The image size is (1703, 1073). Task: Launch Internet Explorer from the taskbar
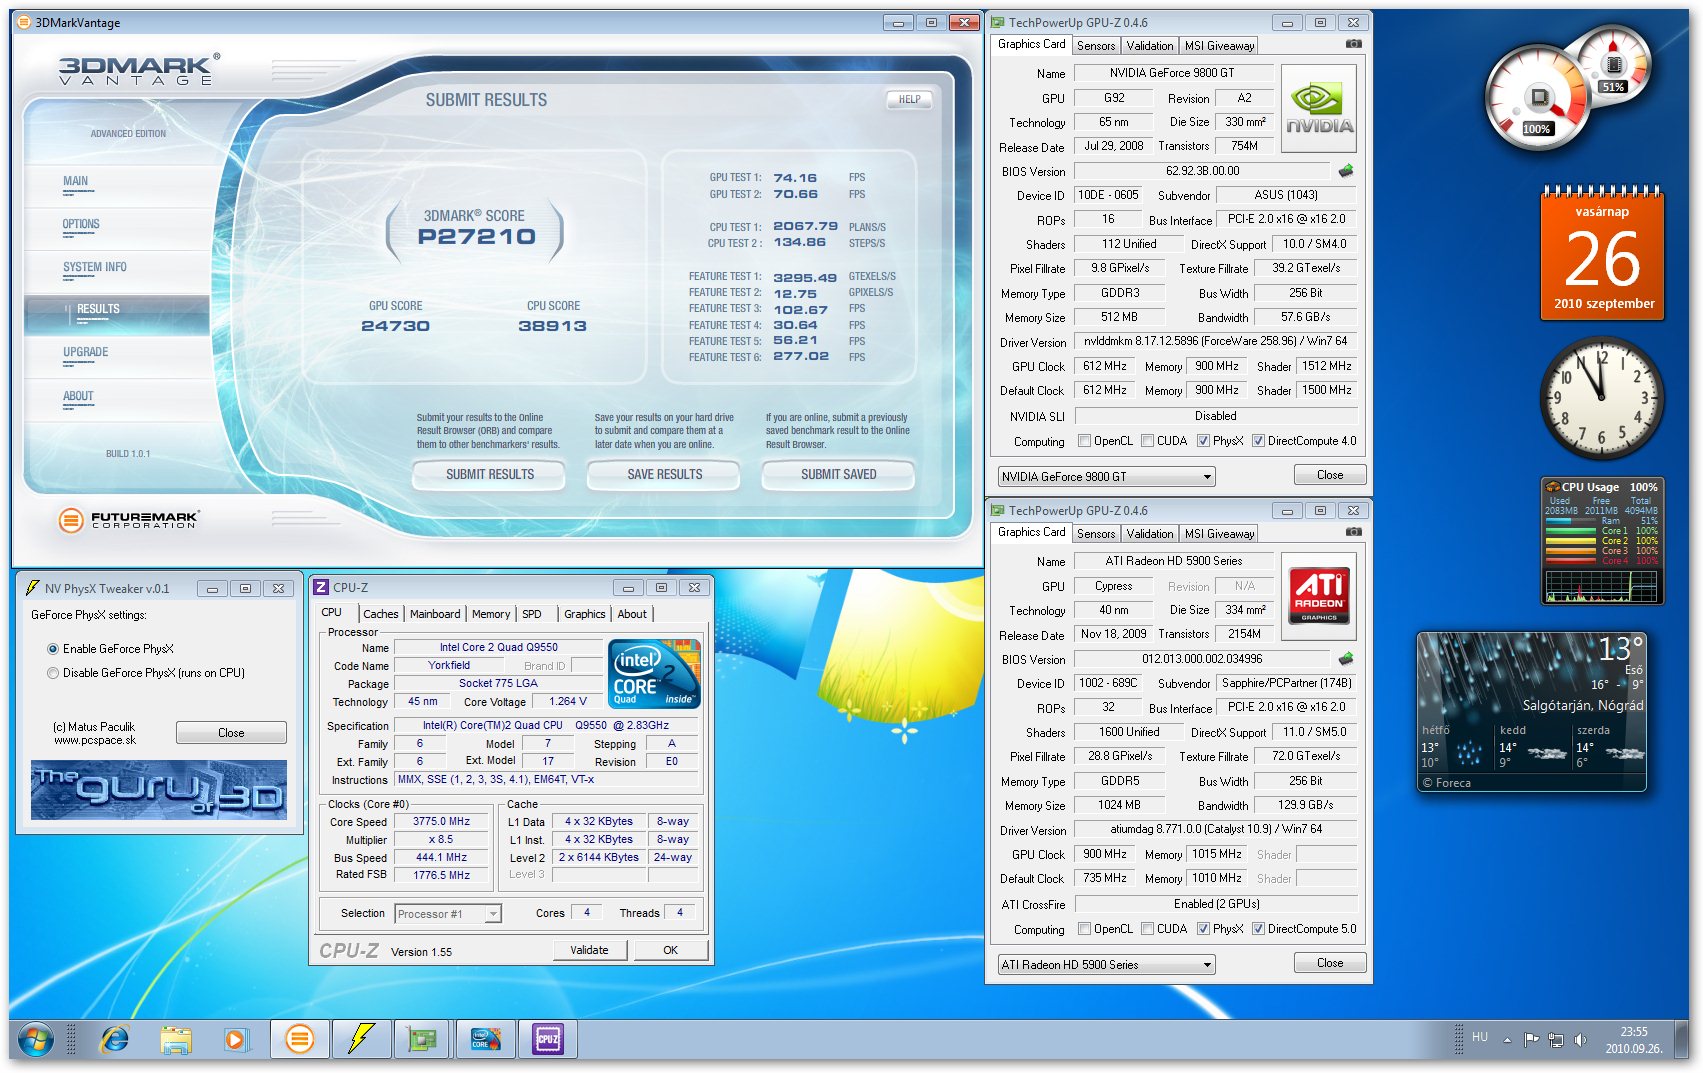(115, 1040)
